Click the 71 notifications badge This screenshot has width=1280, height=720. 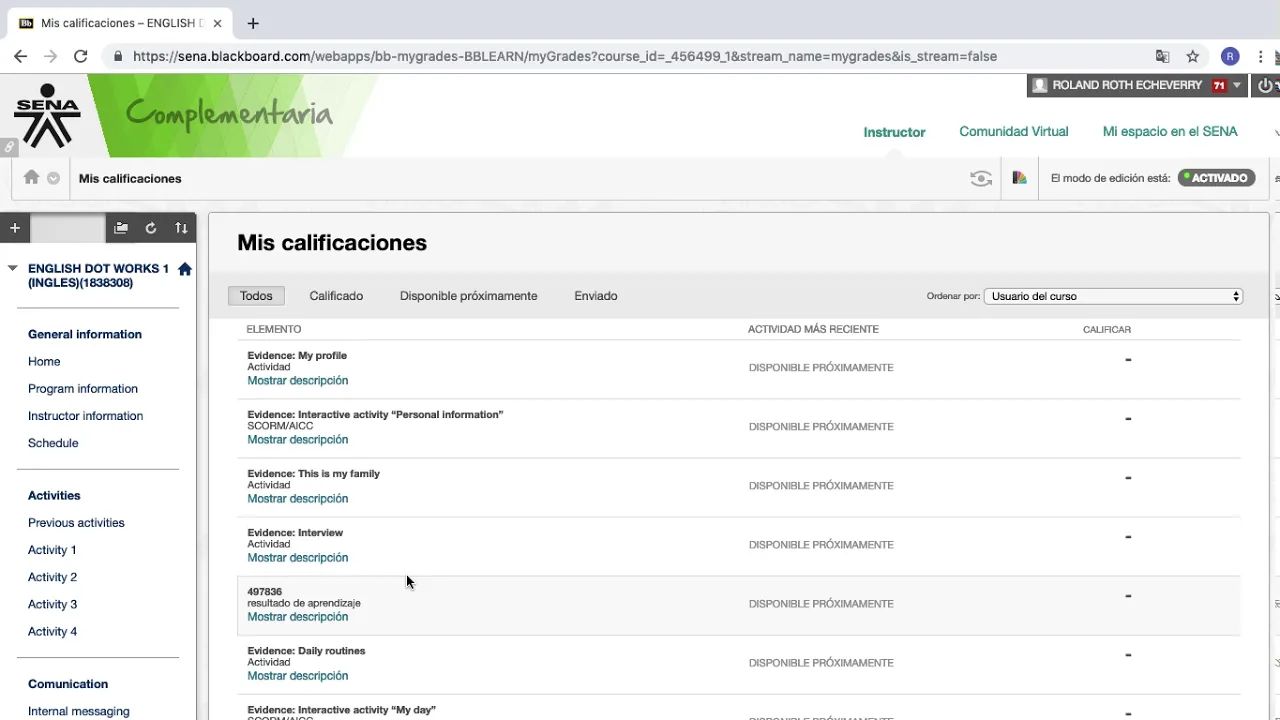[1219, 86]
